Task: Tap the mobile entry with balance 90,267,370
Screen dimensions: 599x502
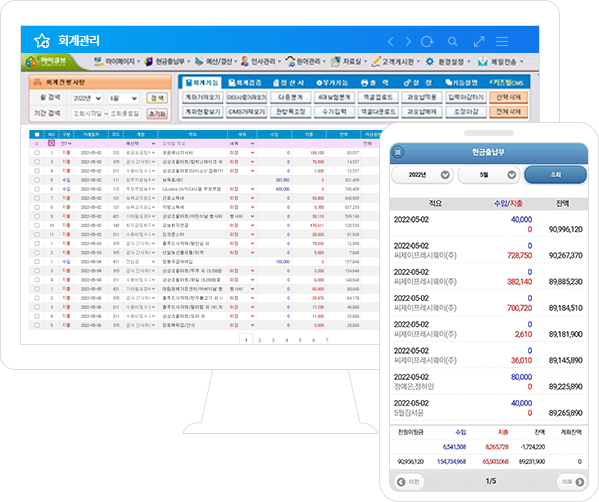Action: pyautogui.click(x=489, y=251)
